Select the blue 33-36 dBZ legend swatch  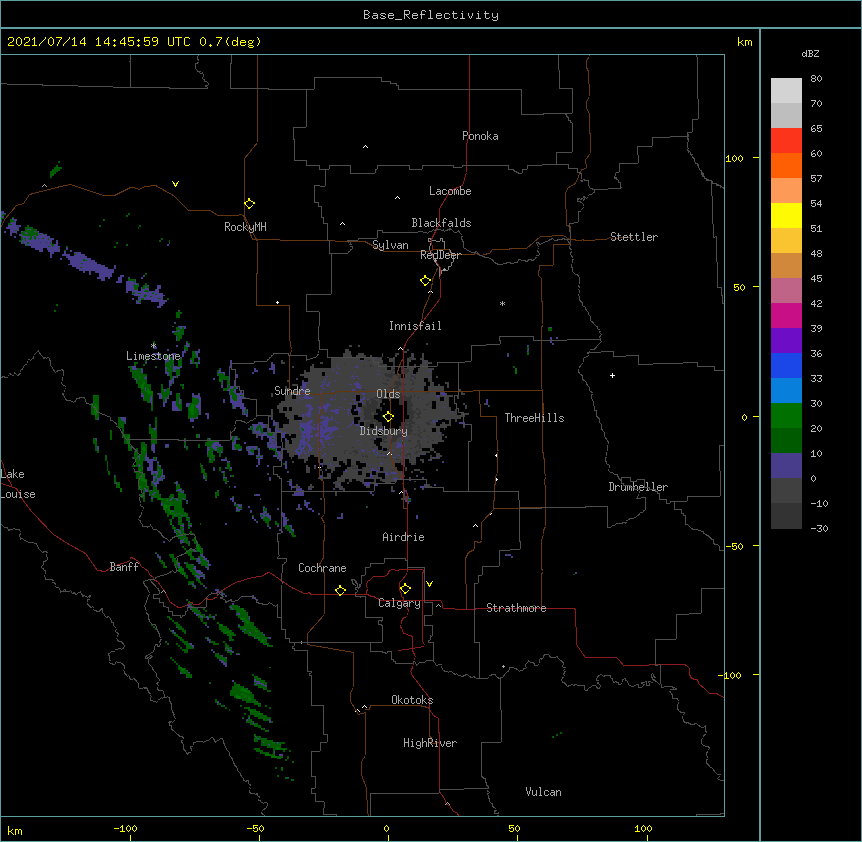(x=786, y=365)
